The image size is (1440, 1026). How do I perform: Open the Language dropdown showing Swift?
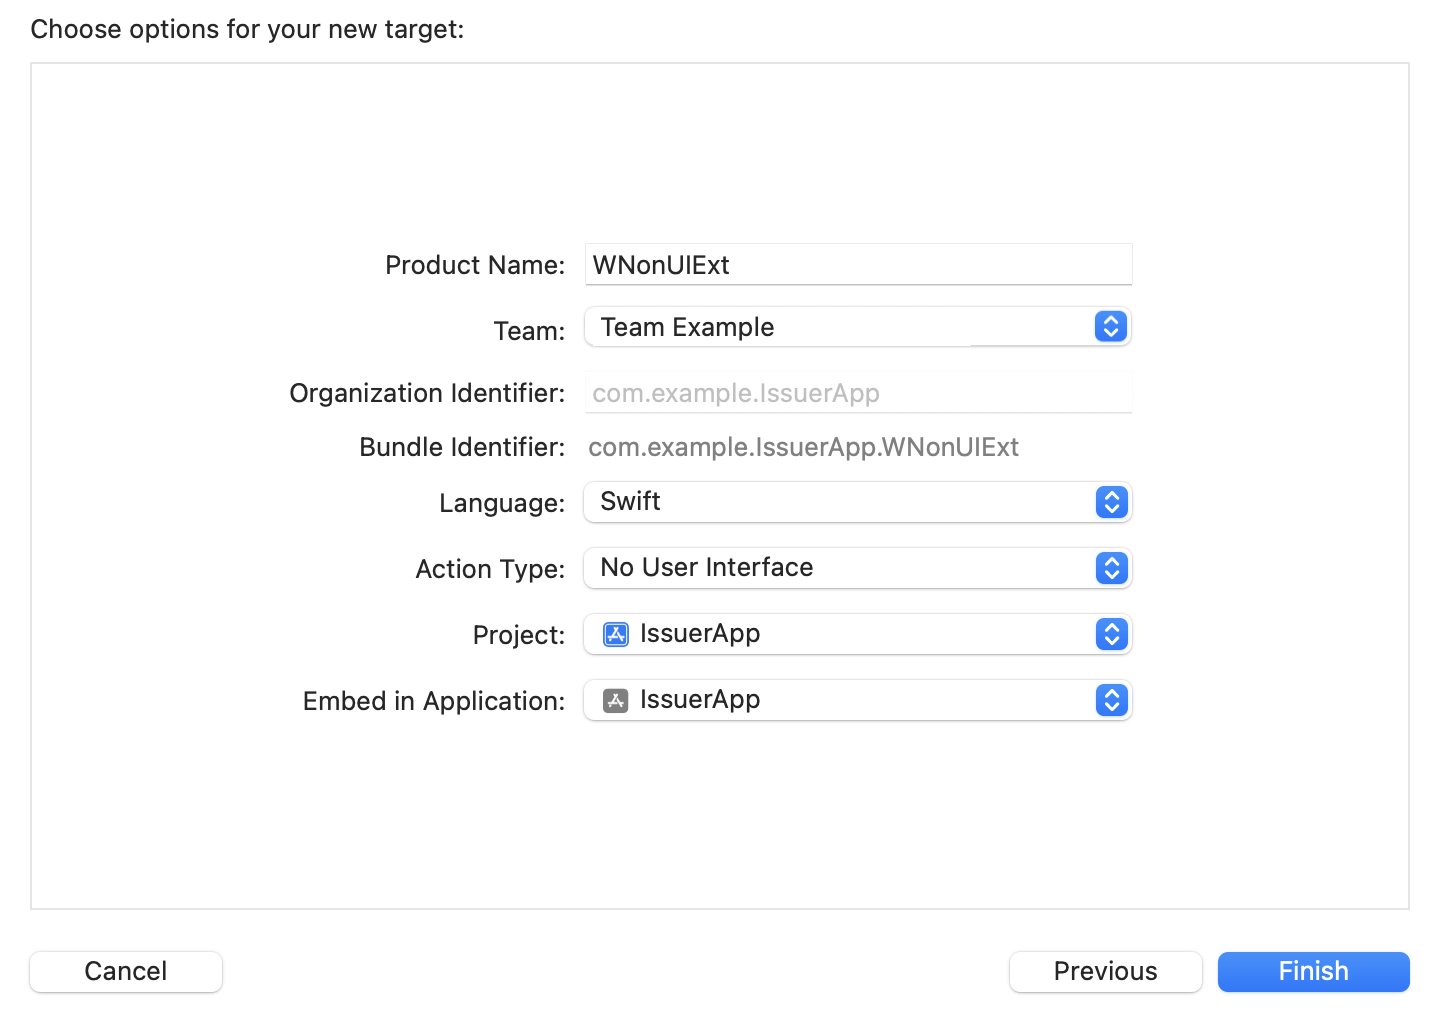(858, 502)
